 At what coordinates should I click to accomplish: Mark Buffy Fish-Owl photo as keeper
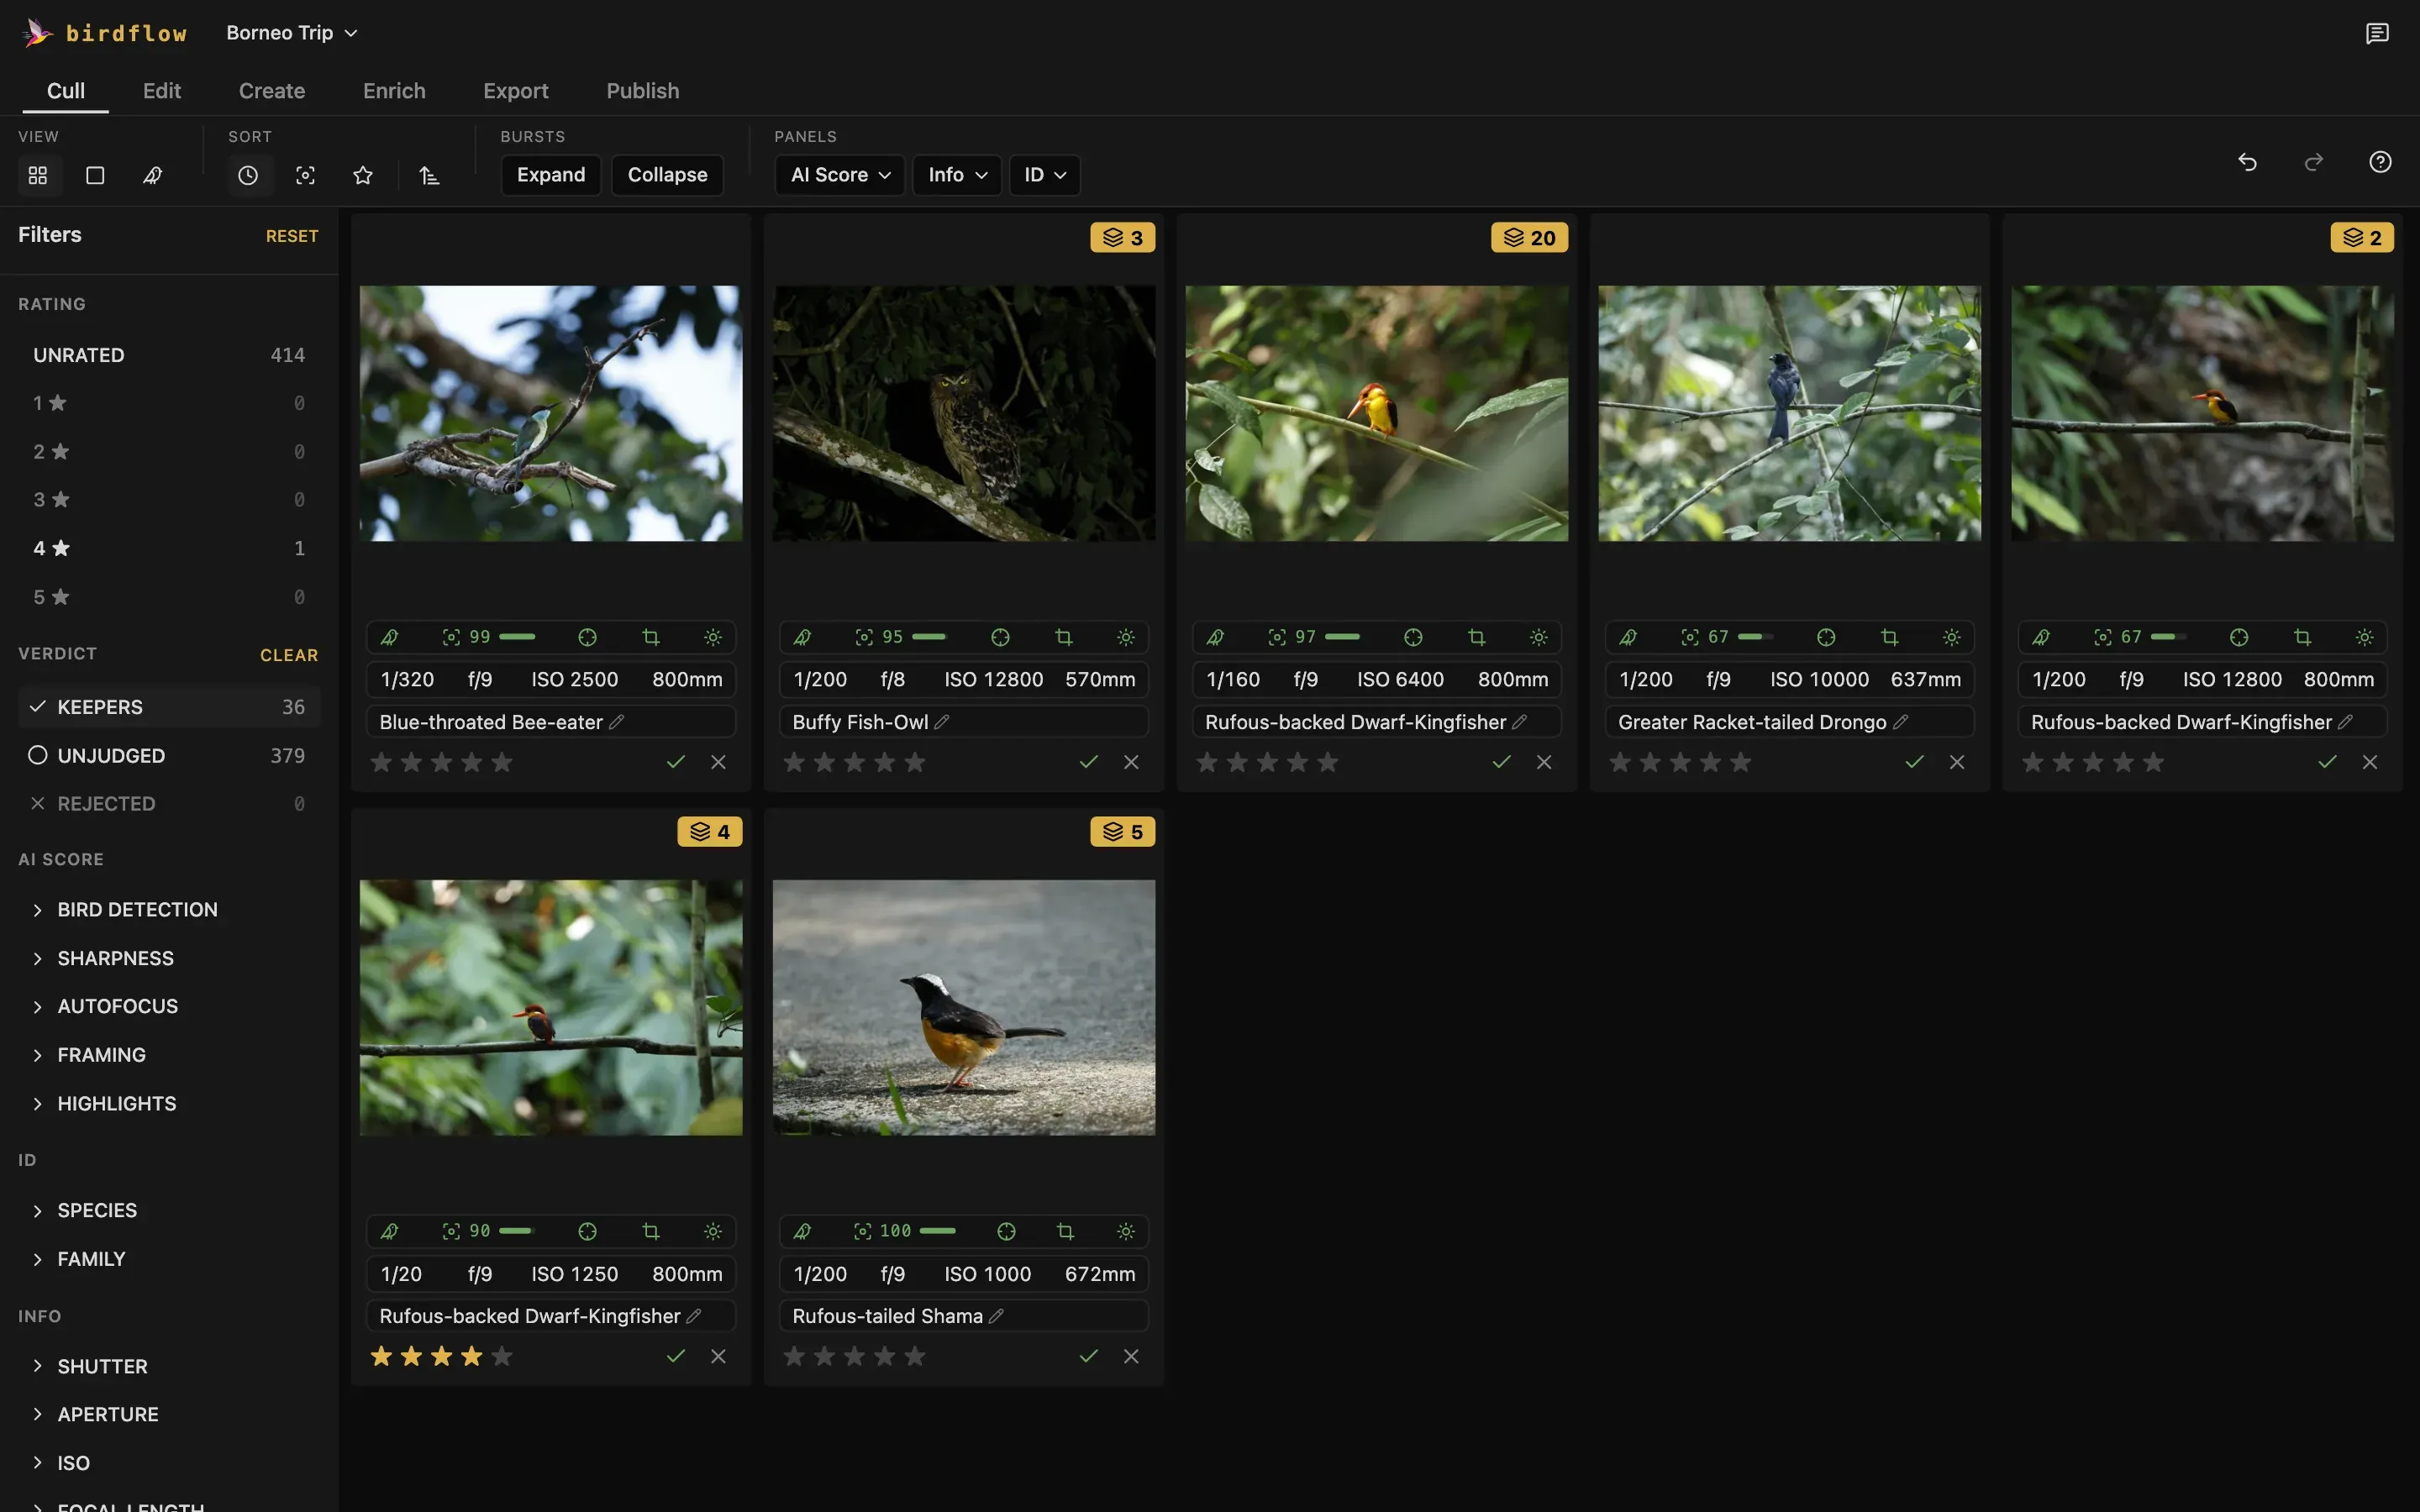pos(1089,762)
